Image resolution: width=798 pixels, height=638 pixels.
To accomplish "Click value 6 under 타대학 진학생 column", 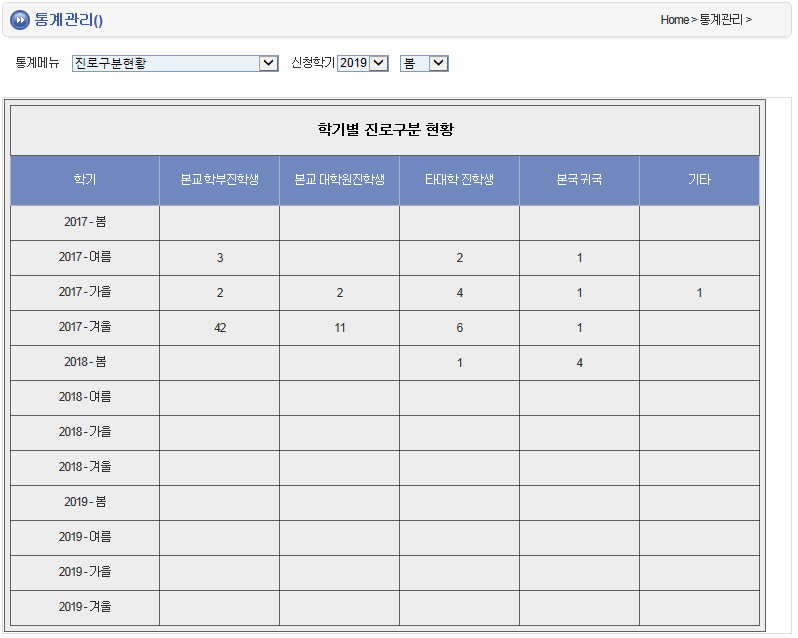I will [460, 328].
